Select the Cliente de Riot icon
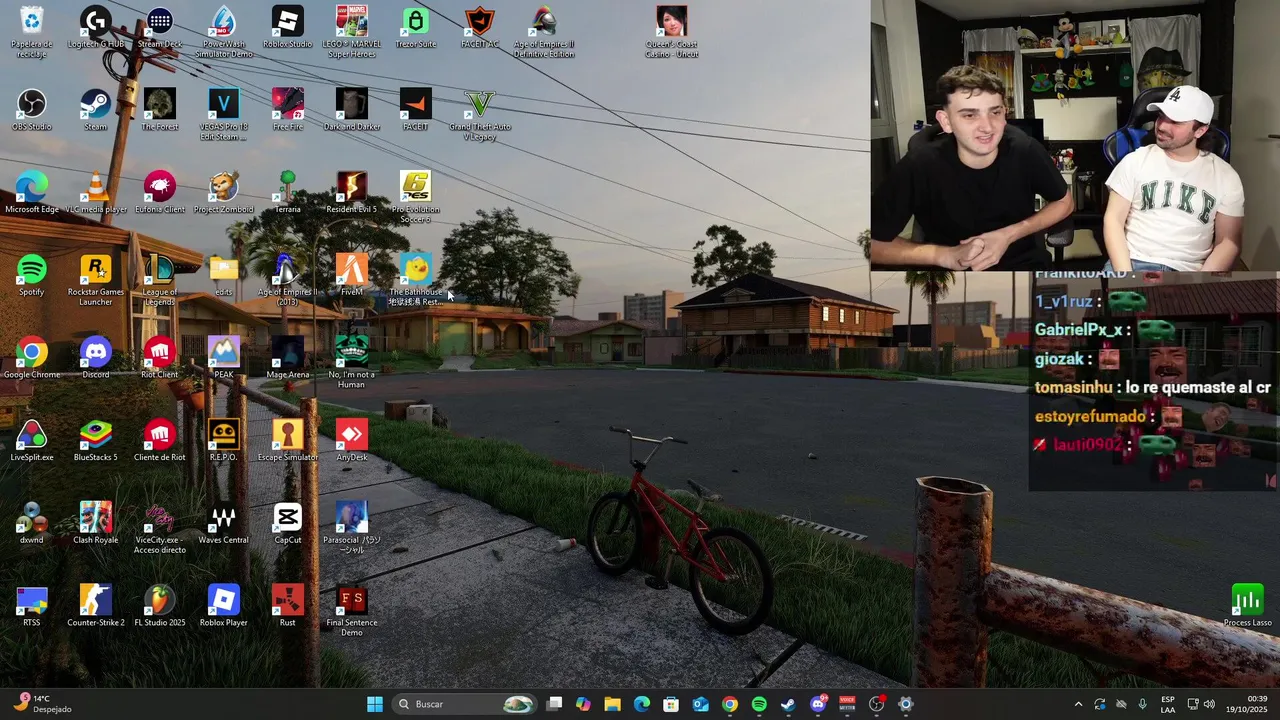The image size is (1280, 720). pyautogui.click(x=160, y=440)
